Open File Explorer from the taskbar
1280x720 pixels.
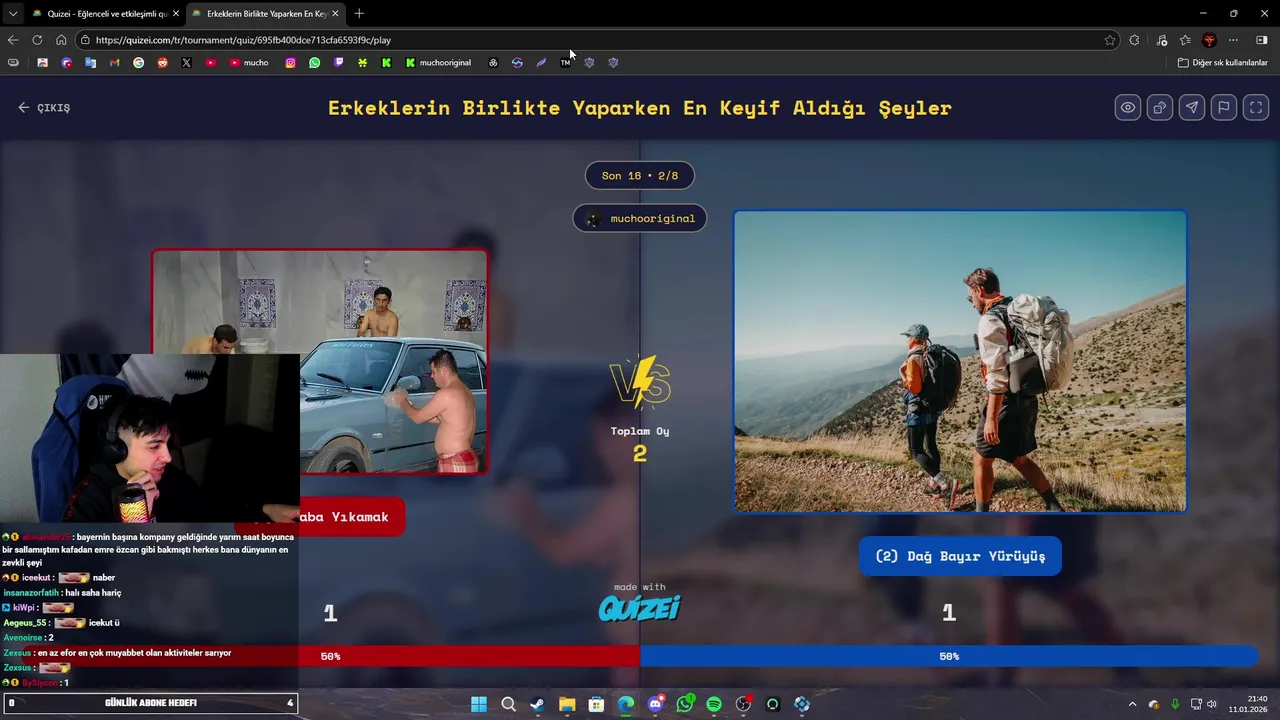[567, 704]
